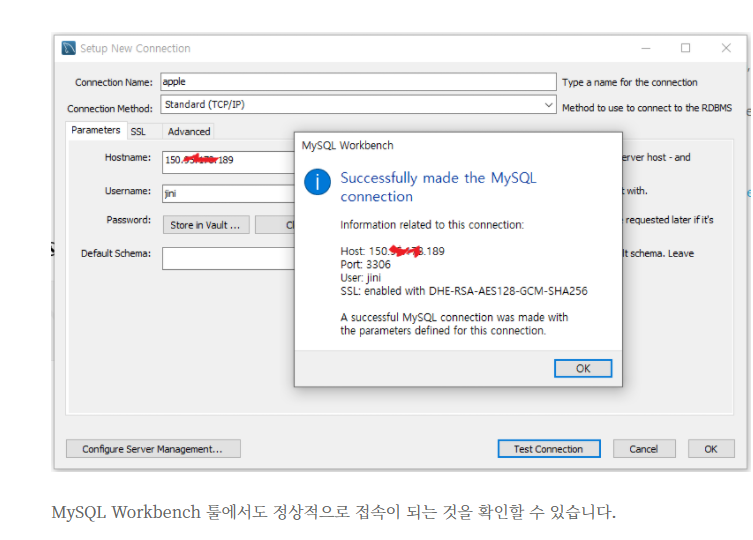Click the Test Connection button
753x540 pixels.
[x=549, y=449]
